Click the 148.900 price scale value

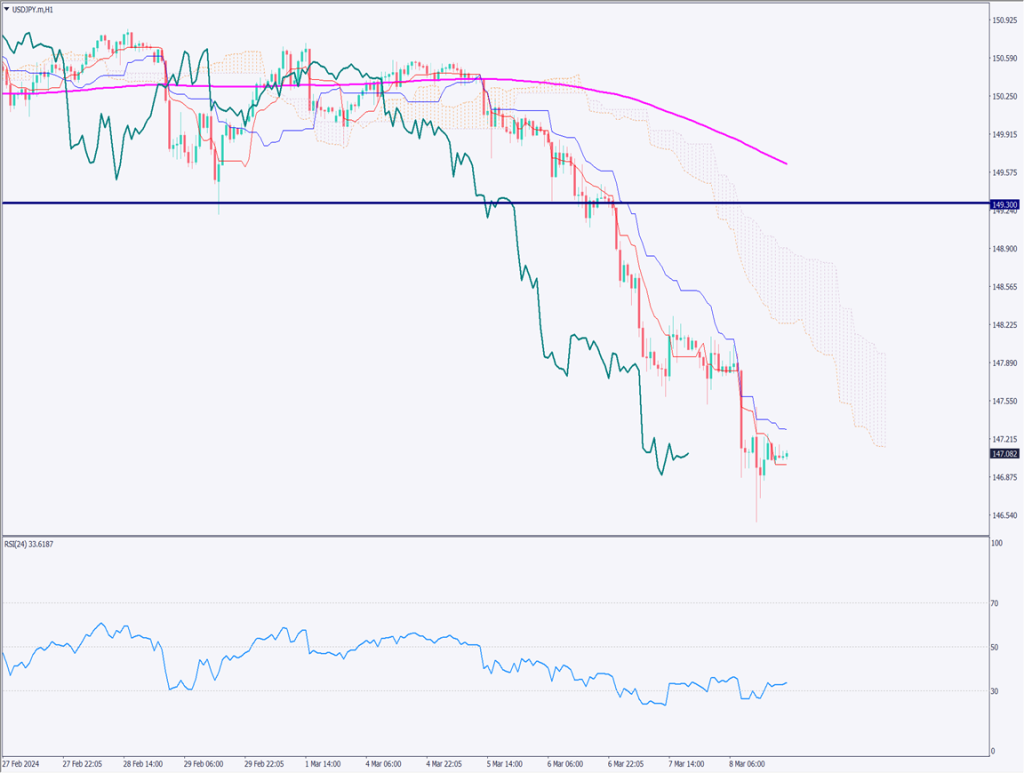pos(1004,249)
